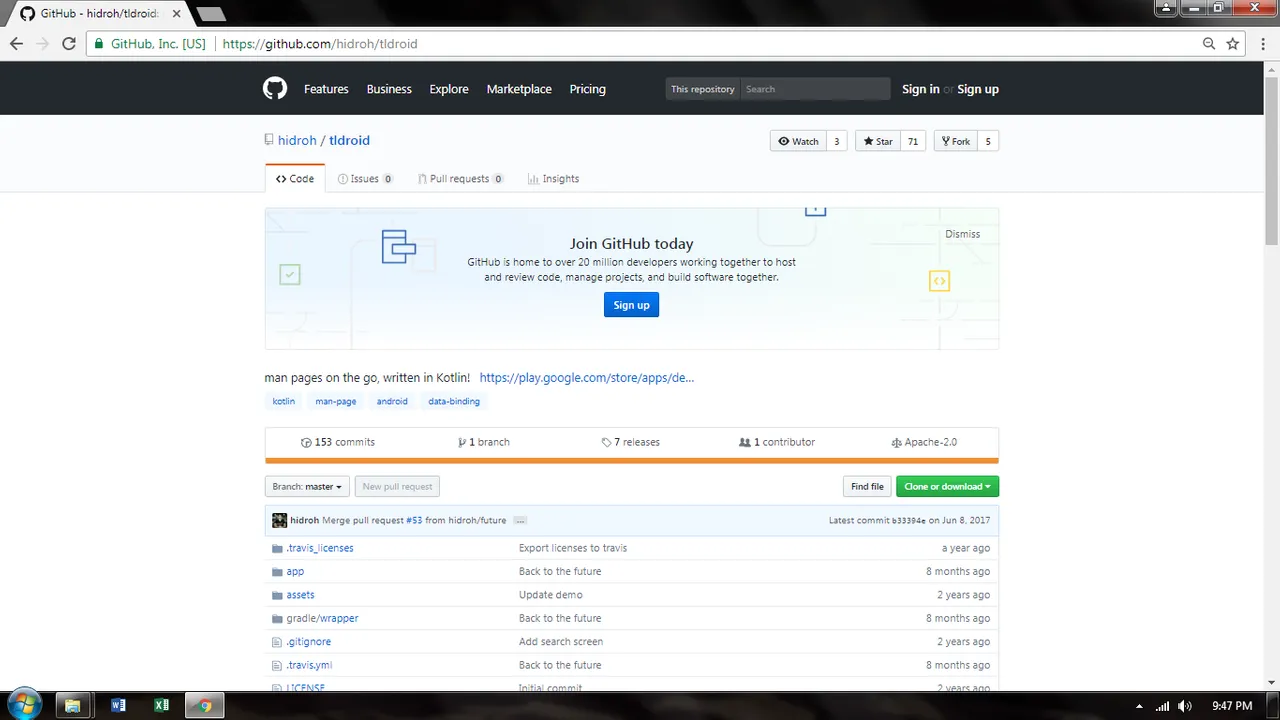Image resolution: width=1280 pixels, height=720 pixels.
Task: Click the GitHub search input field
Action: click(x=815, y=89)
